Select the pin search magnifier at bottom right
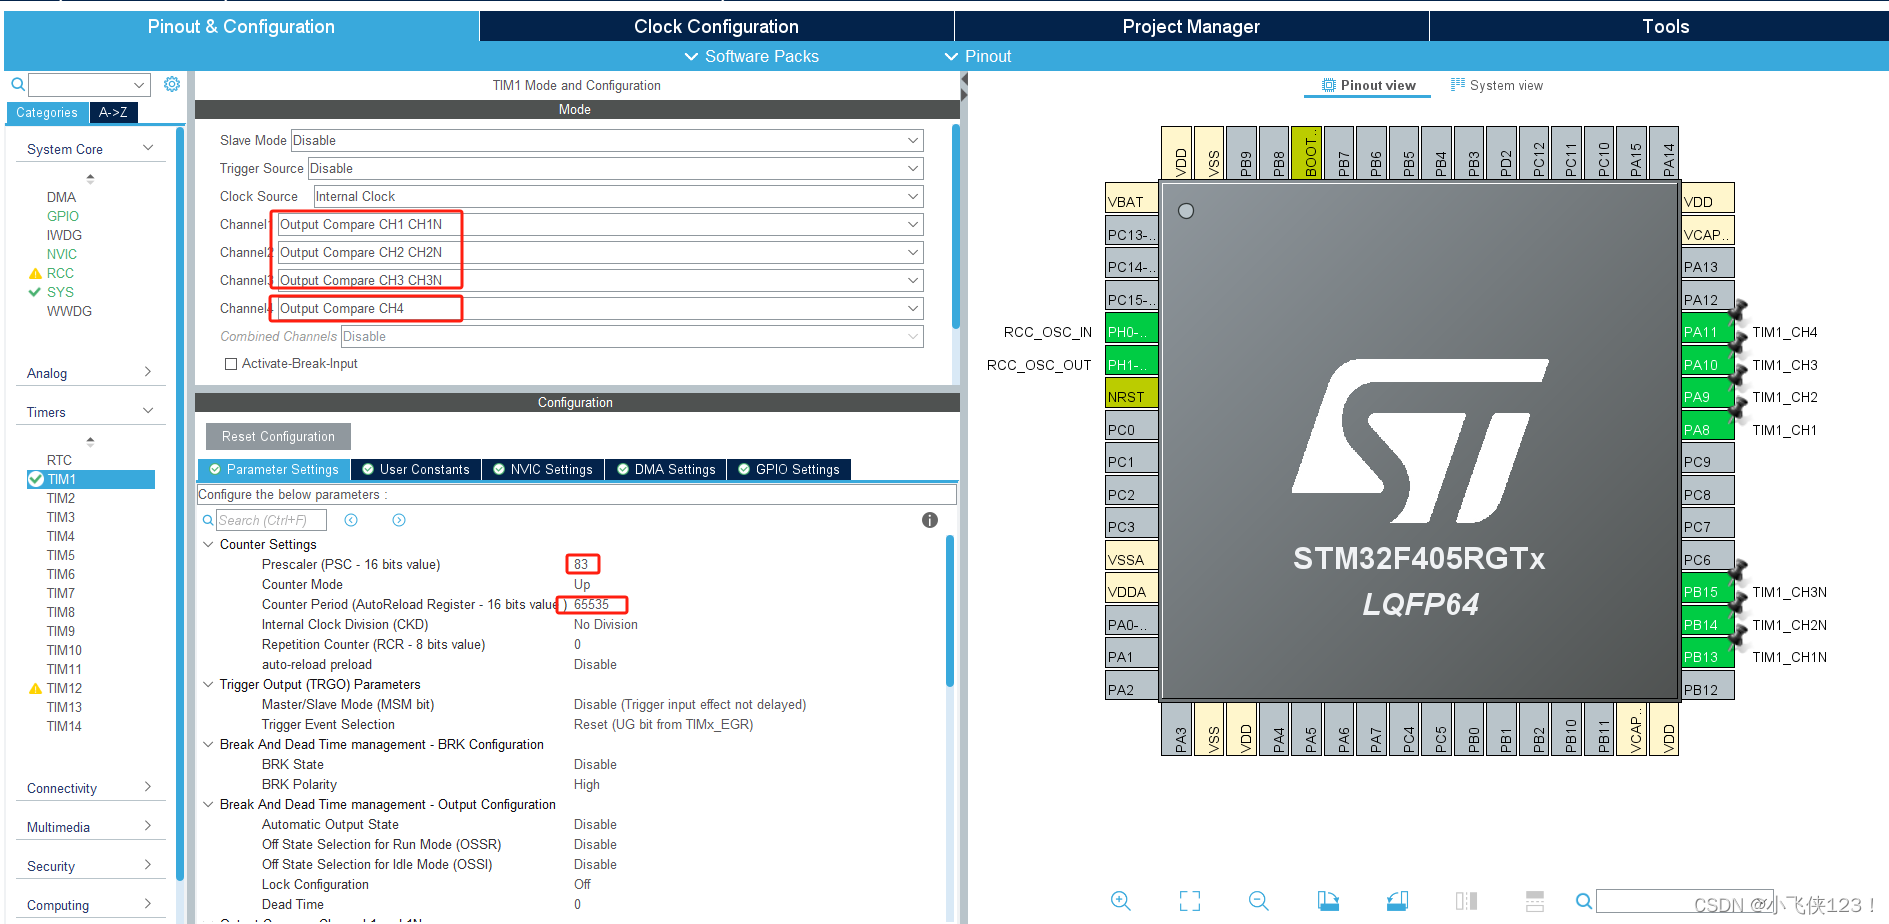This screenshot has height=924, width=1889. [1584, 901]
